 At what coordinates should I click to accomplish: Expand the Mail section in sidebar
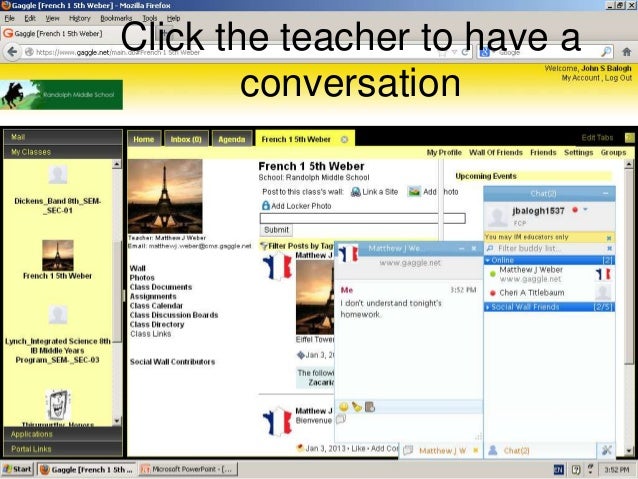pos(63,137)
